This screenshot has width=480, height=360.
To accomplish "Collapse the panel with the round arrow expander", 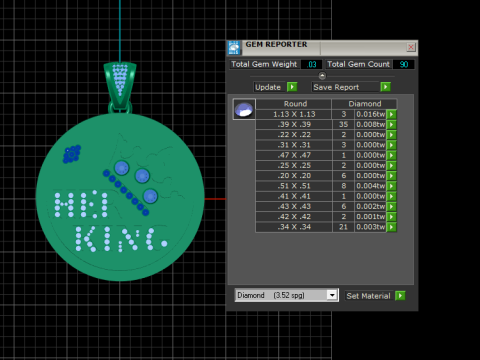I will coord(322,76).
